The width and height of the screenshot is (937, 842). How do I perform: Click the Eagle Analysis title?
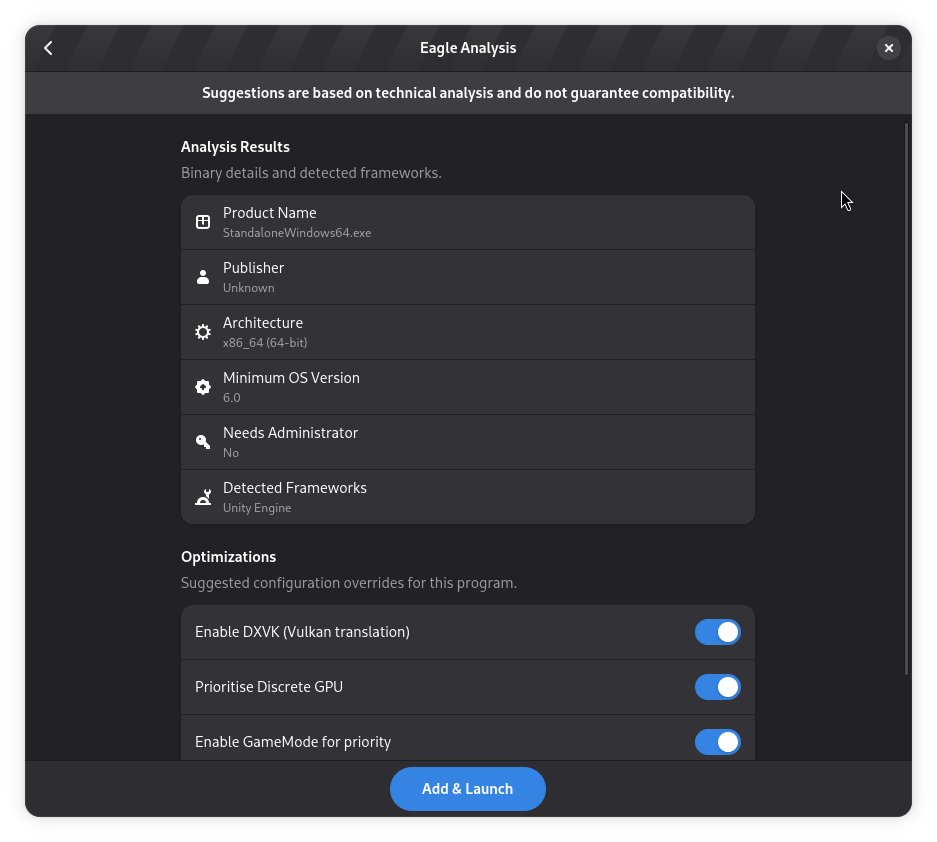coord(468,47)
